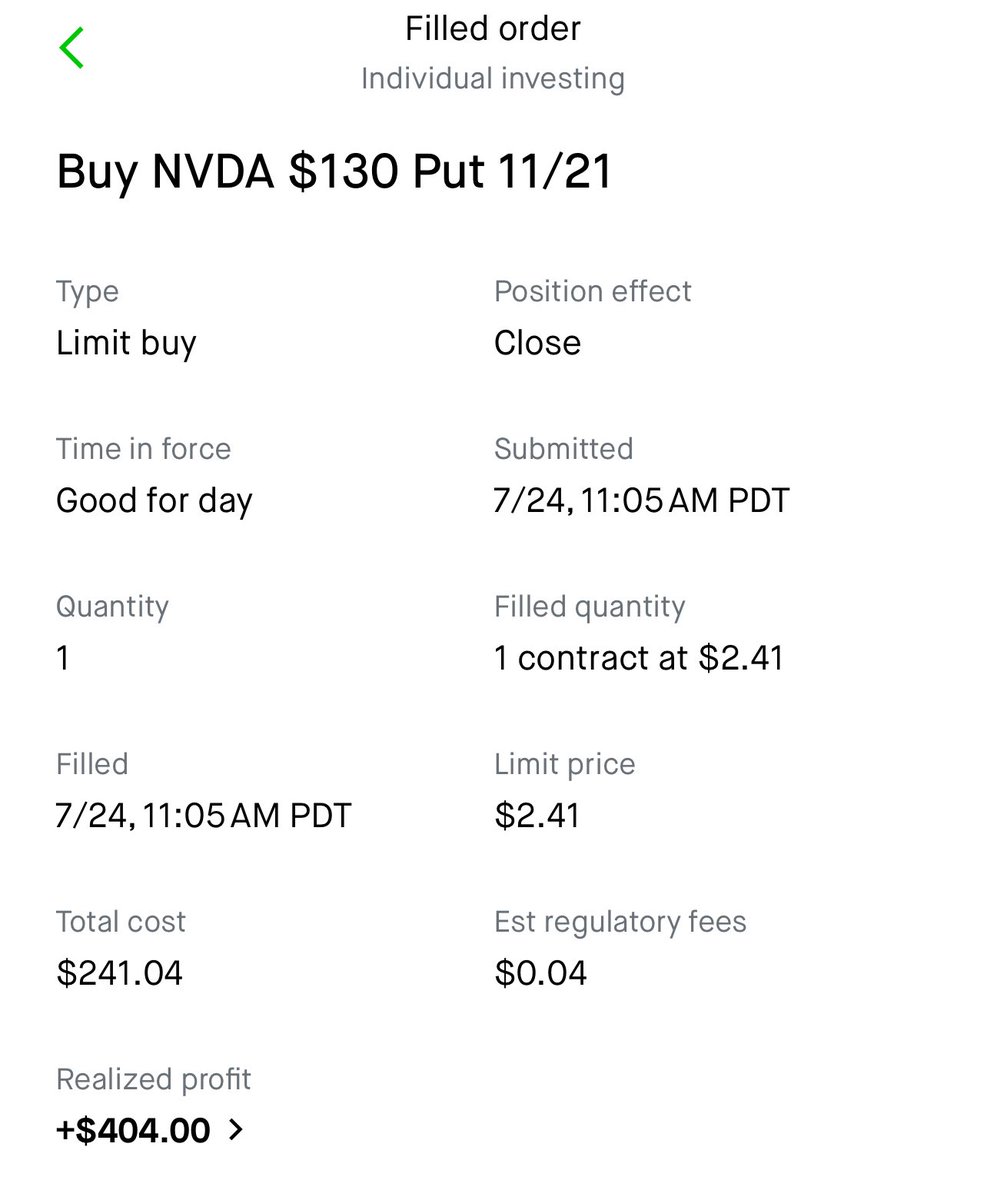The height and width of the screenshot is (1200, 987).
Task: Tap Est regulatory fees $0.04
Action: 541,972
